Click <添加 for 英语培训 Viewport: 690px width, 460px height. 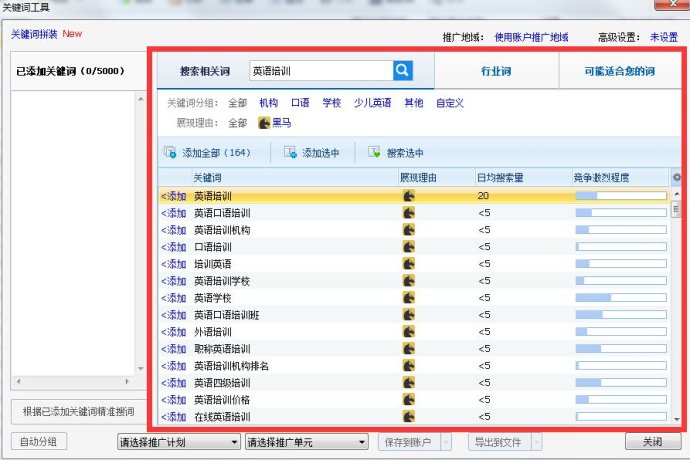click(x=174, y=196)
